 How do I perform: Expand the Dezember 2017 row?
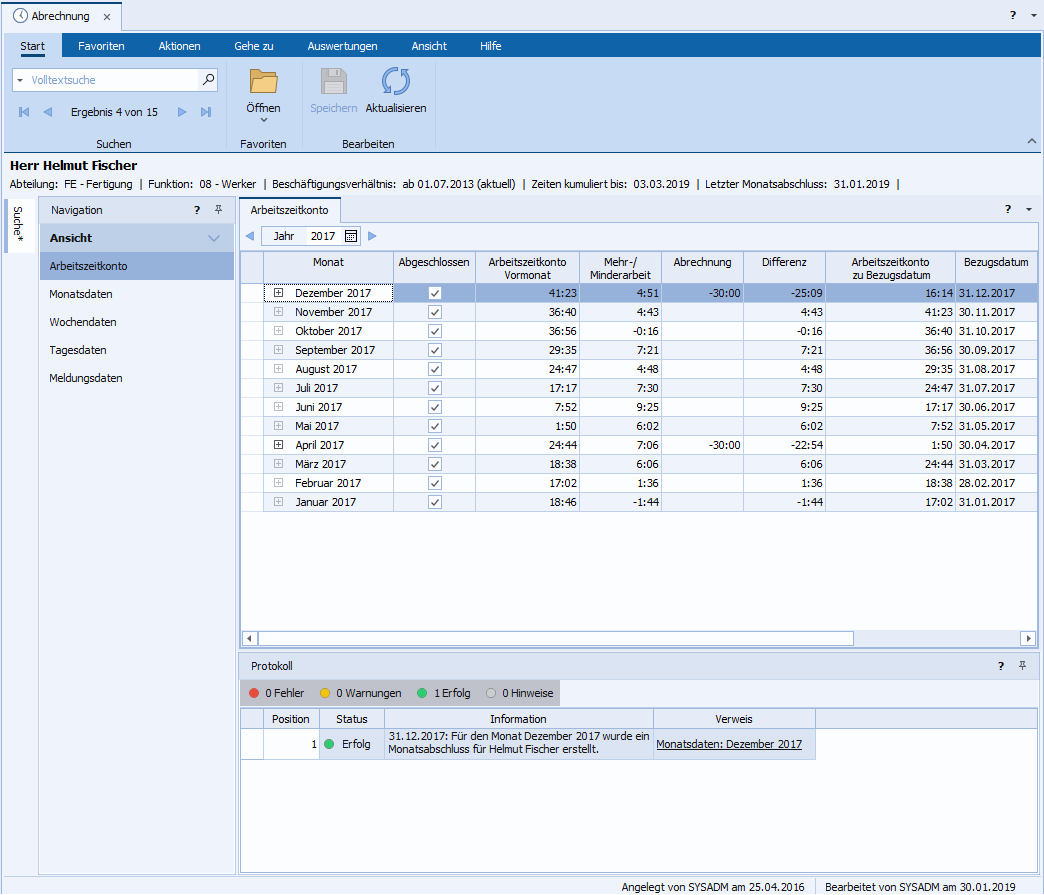tap(279, 293)
